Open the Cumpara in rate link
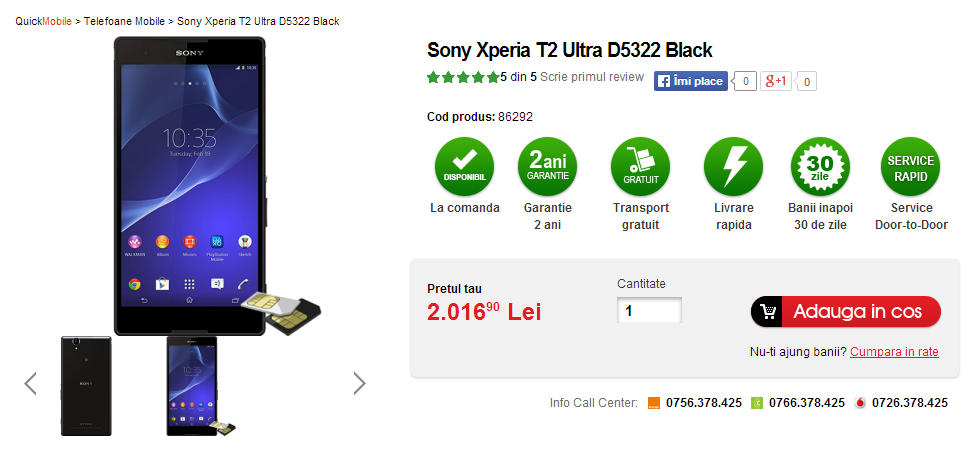This screenshot has width=966, height=455. pyautogui.click(x=894, y=352)
